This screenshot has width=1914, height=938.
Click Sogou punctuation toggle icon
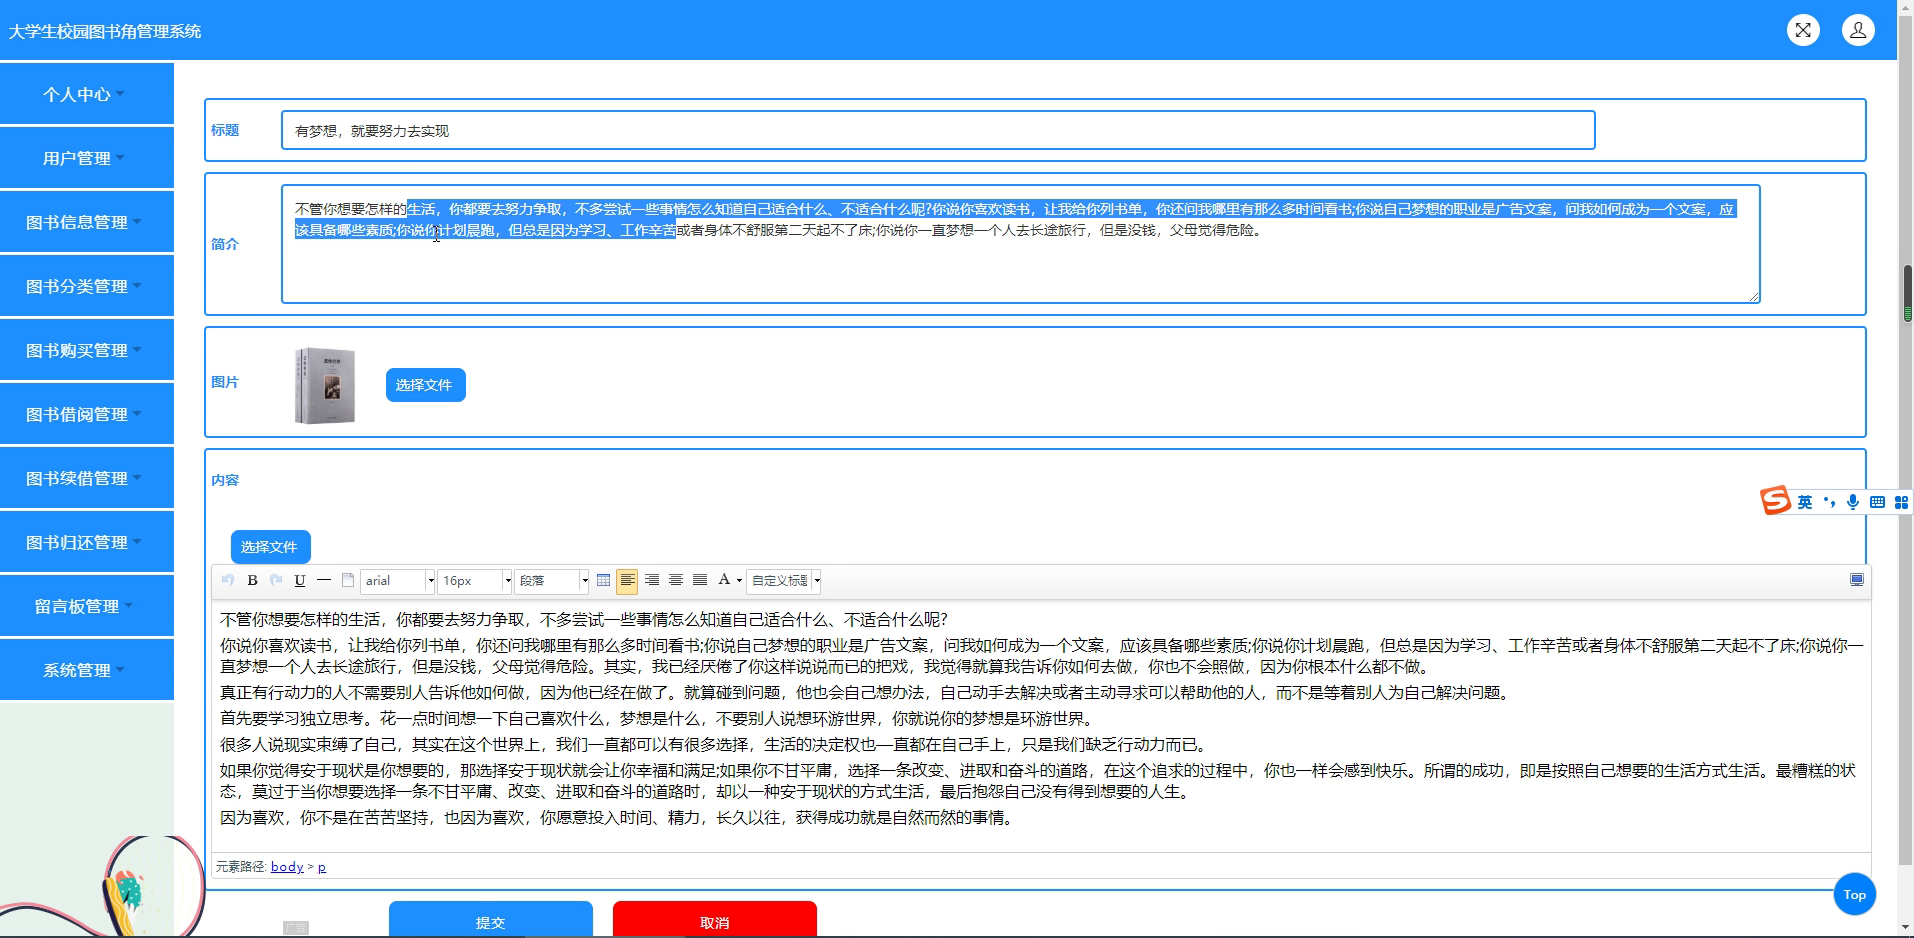[1829, 502]
